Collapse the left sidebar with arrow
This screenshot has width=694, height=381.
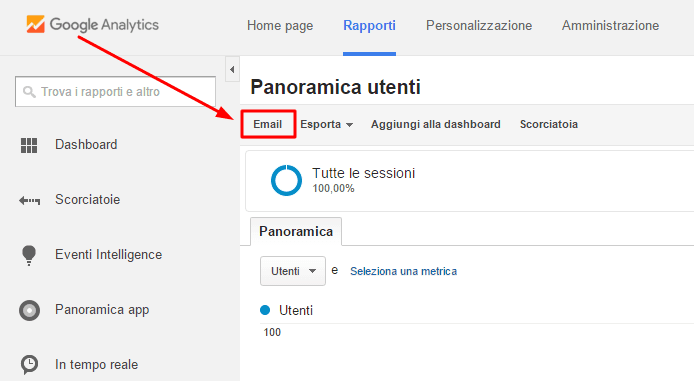(x=232, y=69)
